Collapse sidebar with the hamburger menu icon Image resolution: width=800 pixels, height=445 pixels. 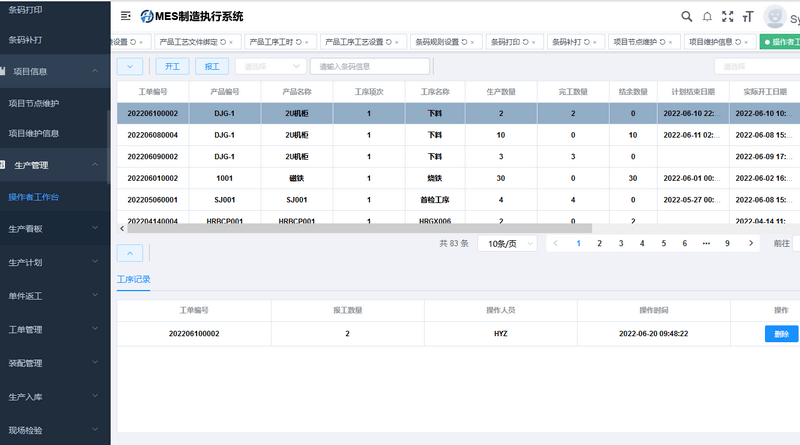point(126,16)
